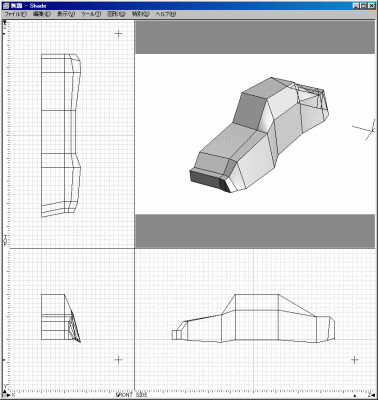Image resolution: width=378 pixels, height=400 pixels.
Task: Click the viewport divider intersection point
Action: tap(135, 248)
